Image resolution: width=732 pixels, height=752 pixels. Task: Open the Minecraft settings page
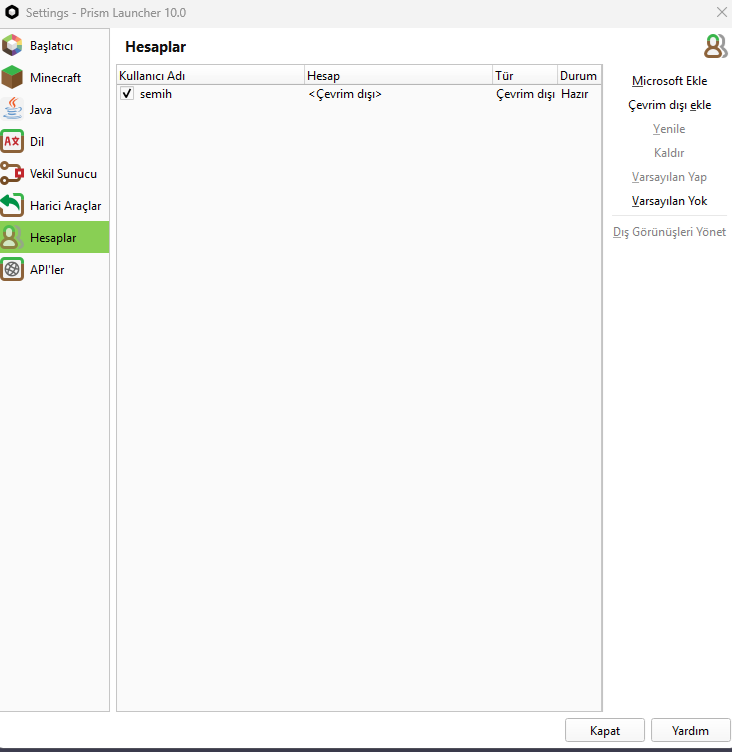[x=55, y=77]
